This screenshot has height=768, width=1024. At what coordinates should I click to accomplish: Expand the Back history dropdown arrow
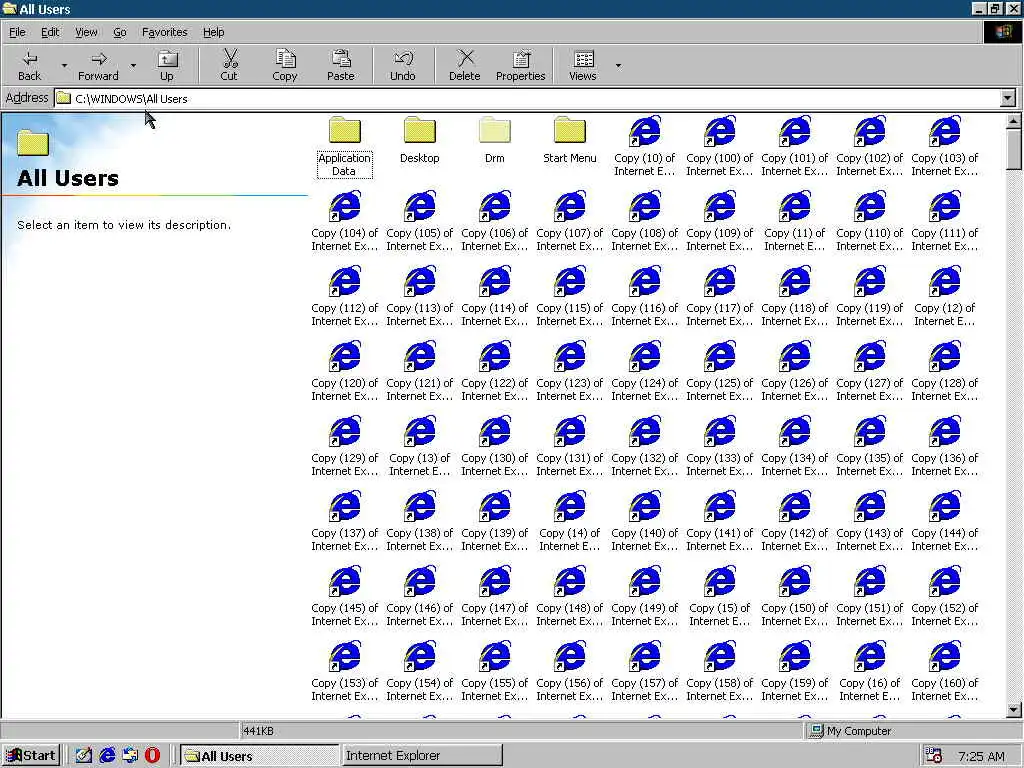click(64, 65)
